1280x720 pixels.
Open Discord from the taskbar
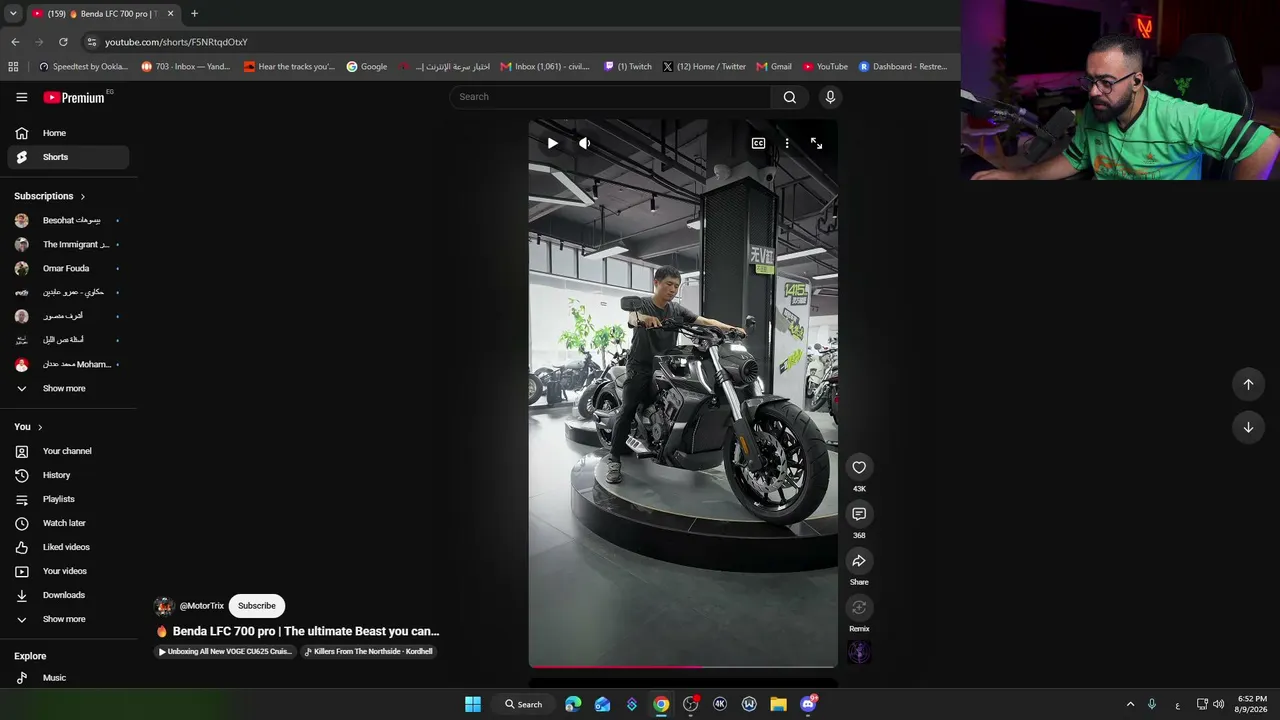point(808,704)
